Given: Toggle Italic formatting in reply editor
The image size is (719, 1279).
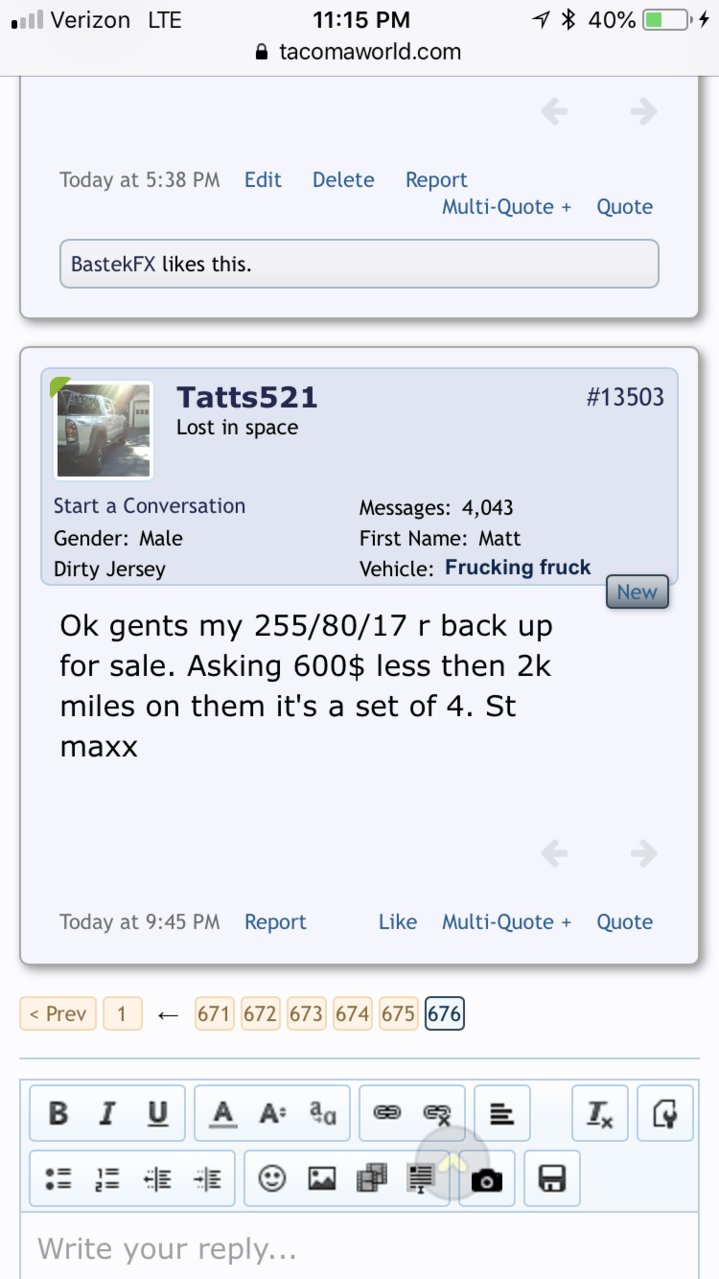Looking at the screenshot, I should click(107, 1113).
